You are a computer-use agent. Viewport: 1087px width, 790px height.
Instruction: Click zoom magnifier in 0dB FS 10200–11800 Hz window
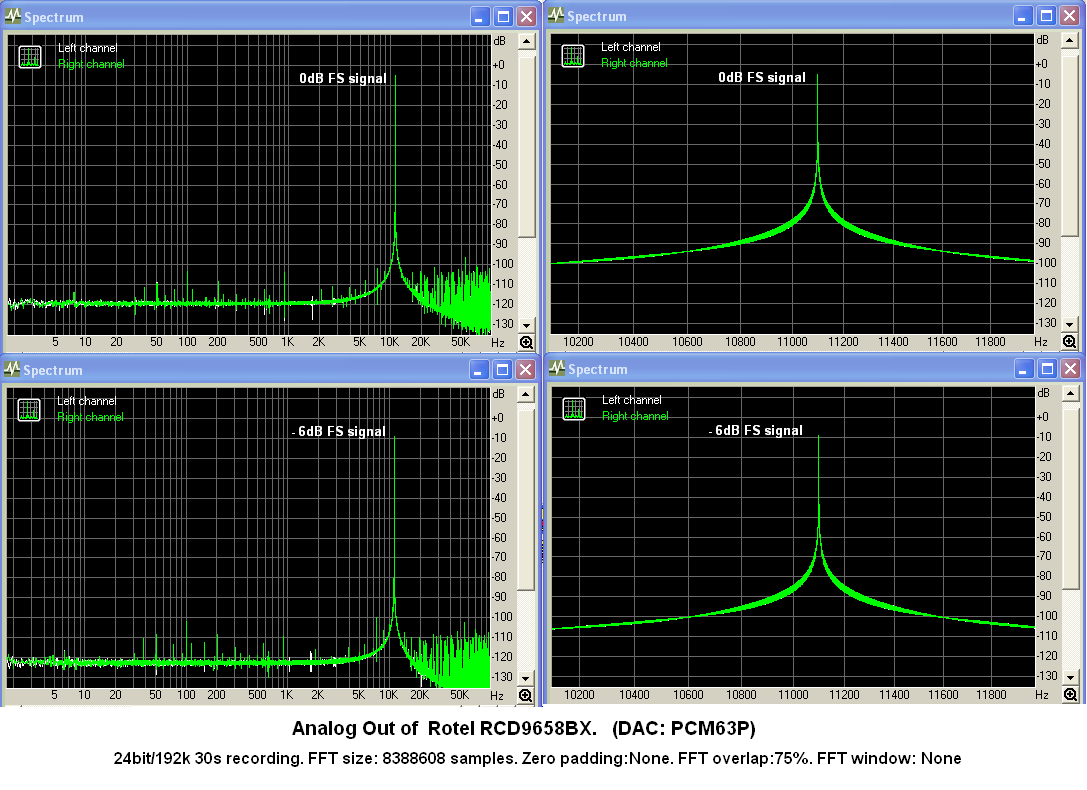[x=1069, y=342]
